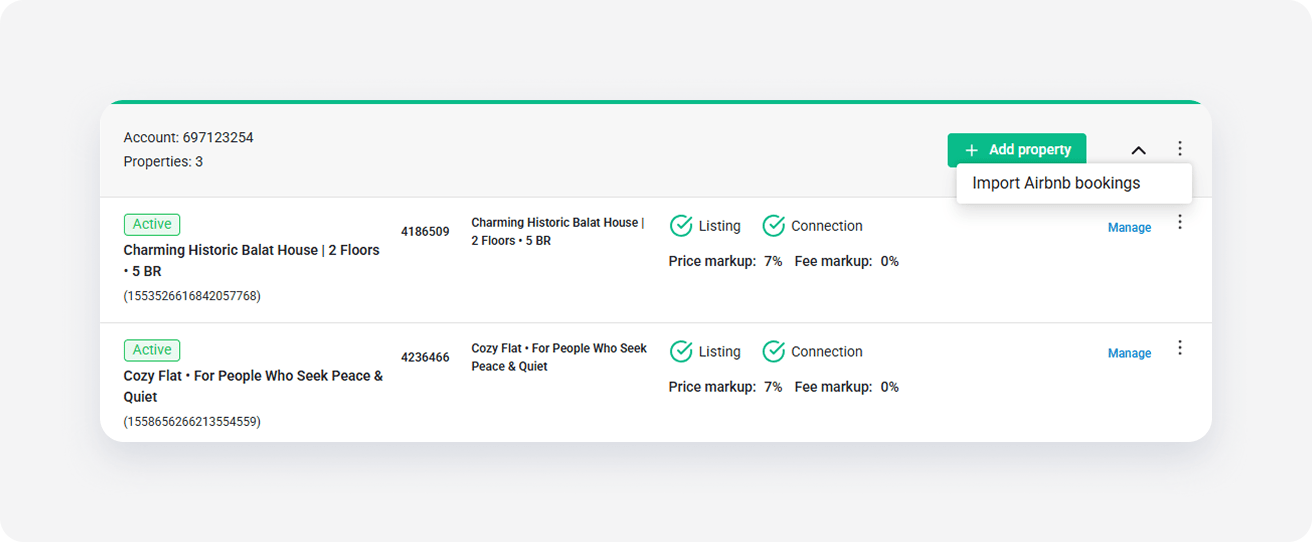1312x542 pixels.
Task: Click the Add property button
Action: (1016, 150)
